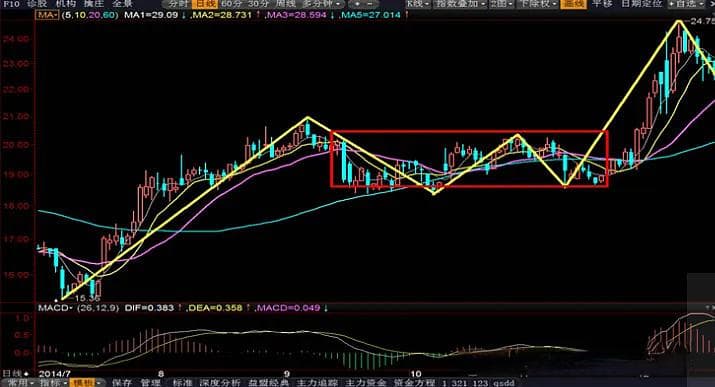Image resolution: width=715 pixels, height=387 pixels.
Task: Open the MA indicator selector
Action: pos(47,15)
